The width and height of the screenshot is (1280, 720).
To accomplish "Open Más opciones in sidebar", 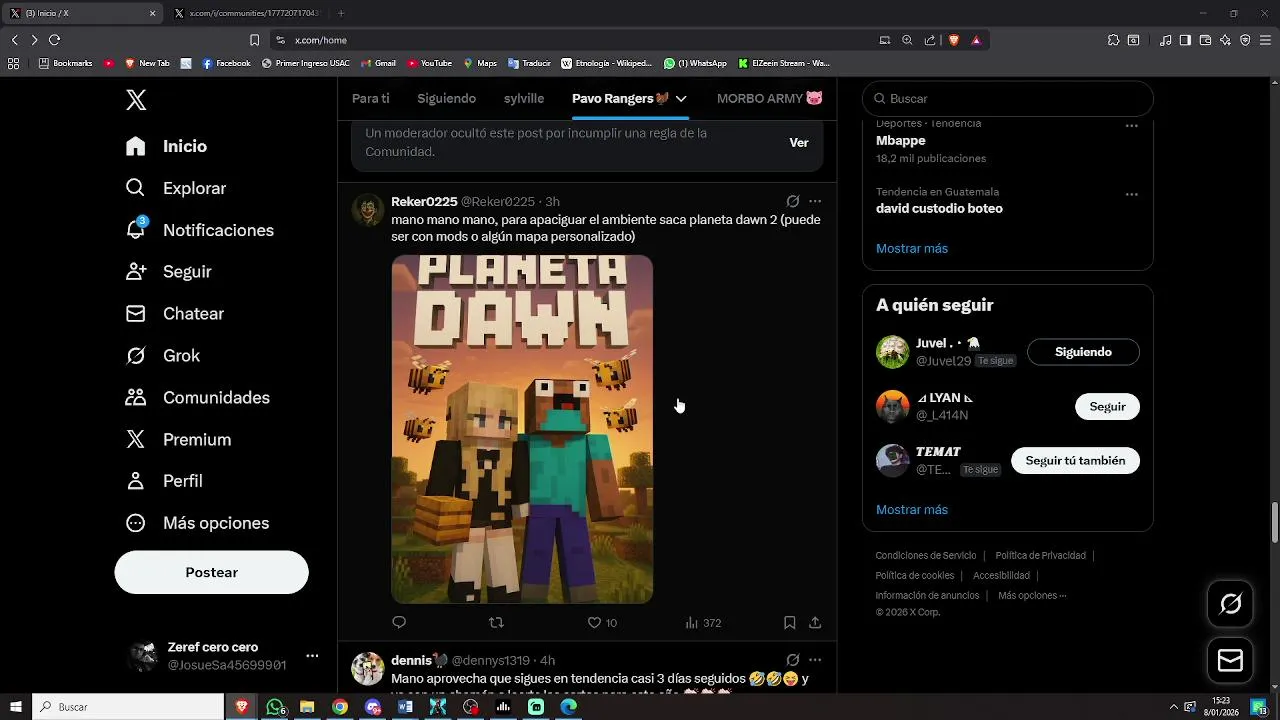I will (x=197, y=523).
